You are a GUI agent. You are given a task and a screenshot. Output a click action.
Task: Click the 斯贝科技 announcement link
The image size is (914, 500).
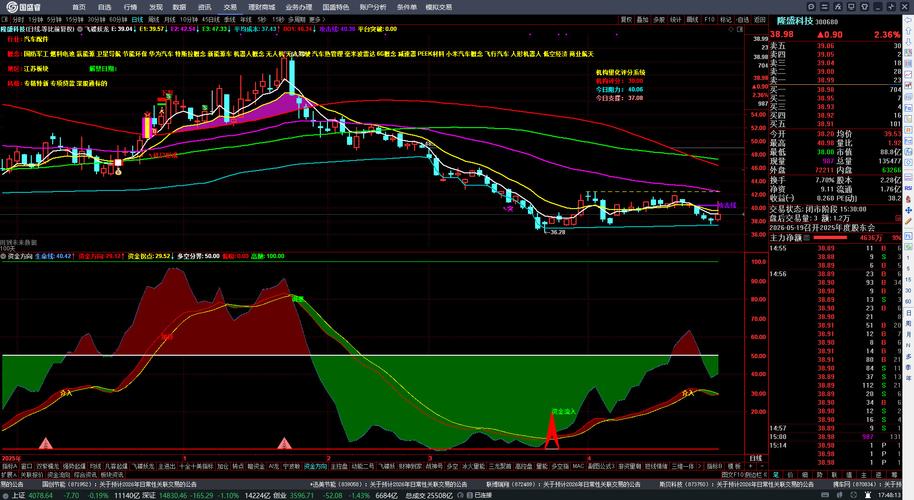coord(736,484)
